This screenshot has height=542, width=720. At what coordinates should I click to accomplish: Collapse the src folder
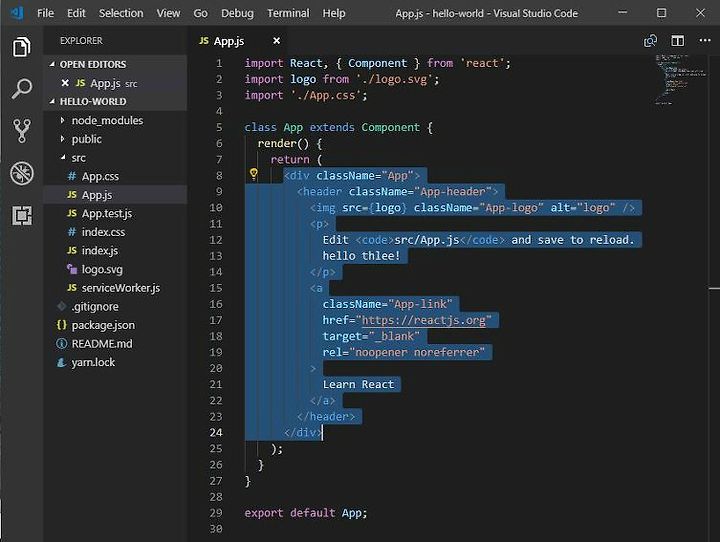coord(62,158)
